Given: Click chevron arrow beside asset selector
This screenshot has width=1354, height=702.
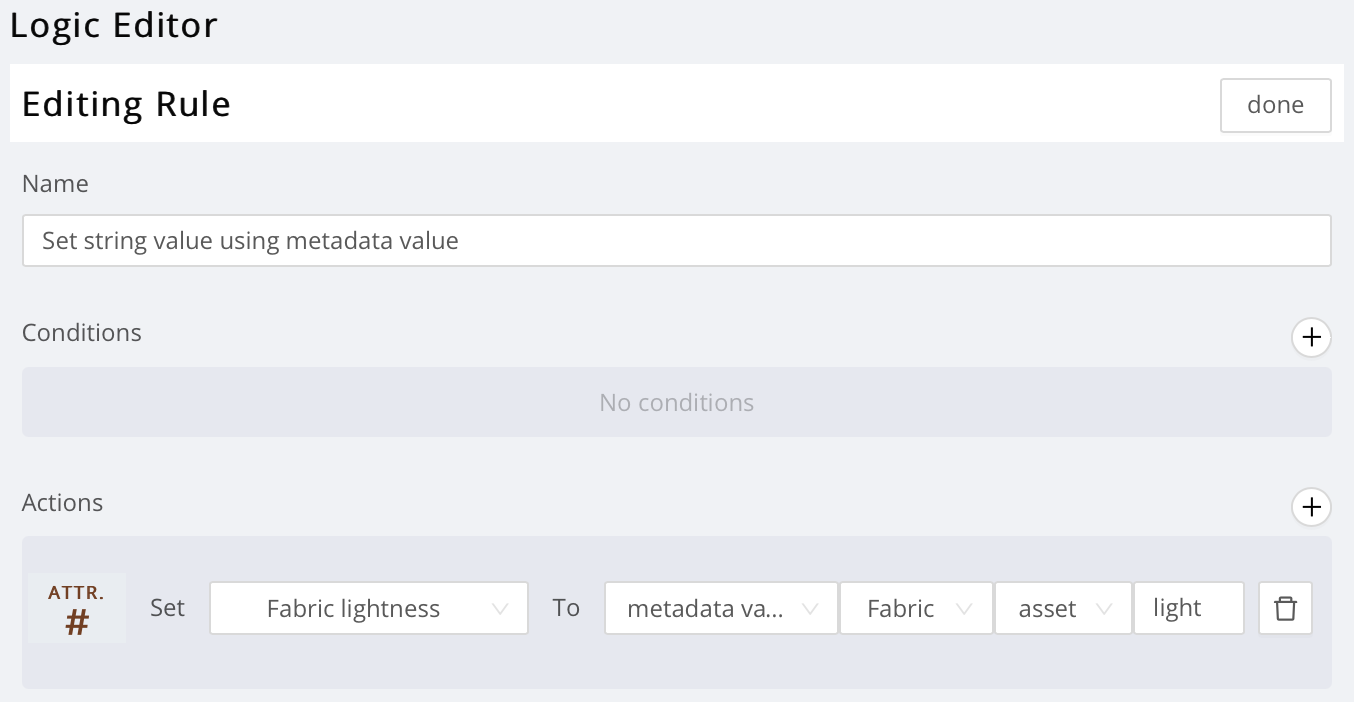Looking at the screenshot, I should point(1105,609).
